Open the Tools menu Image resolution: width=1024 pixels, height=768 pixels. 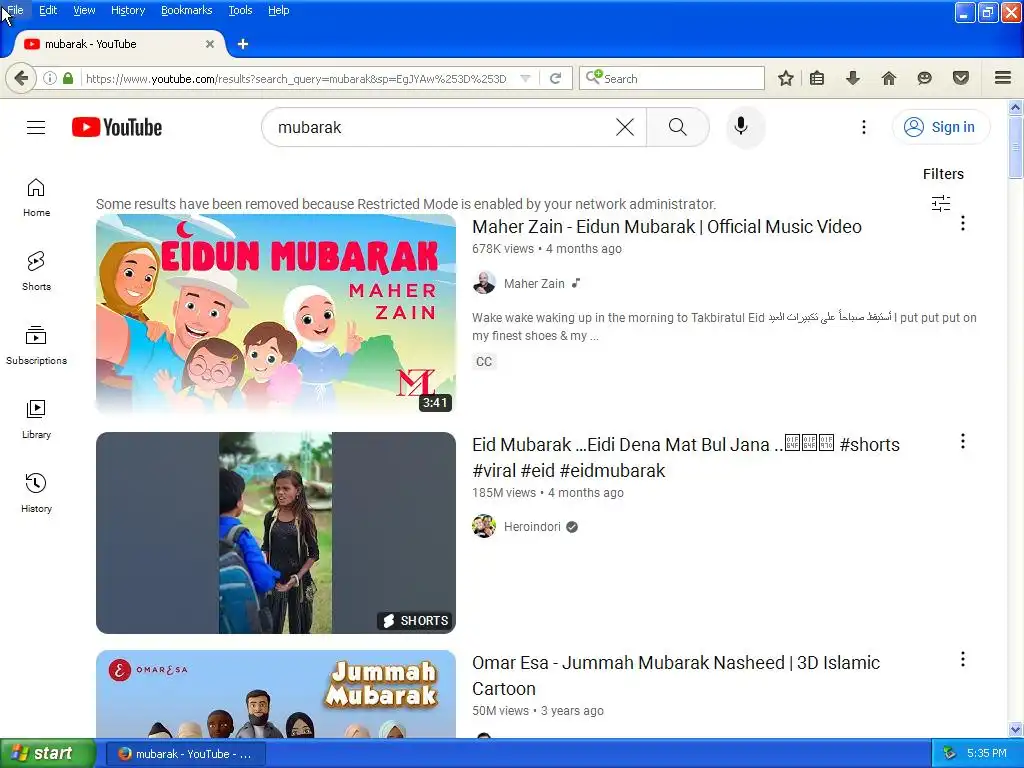240,10
